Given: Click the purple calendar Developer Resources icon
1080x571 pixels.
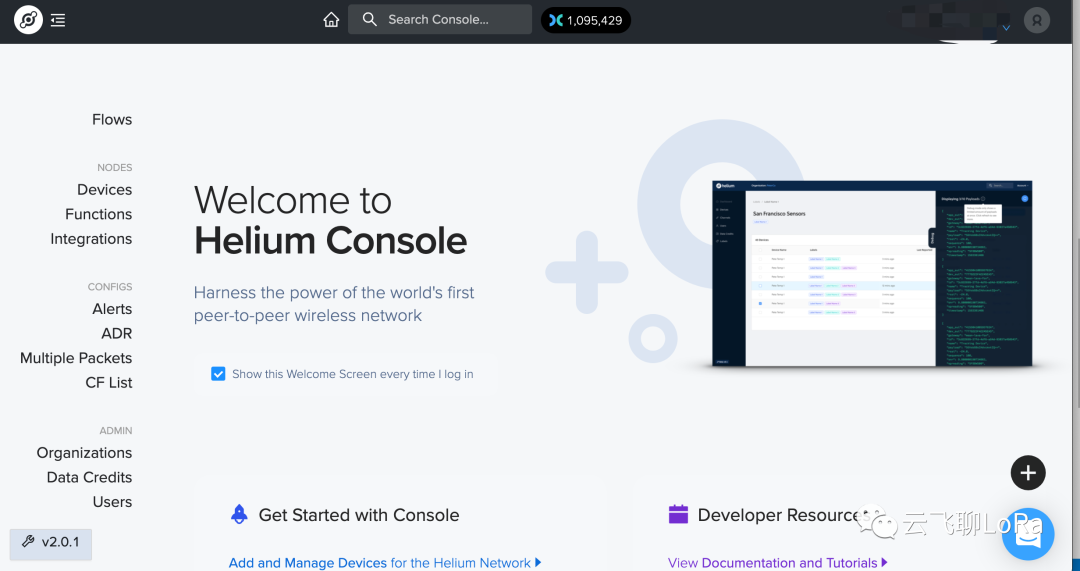Looking at the screenshot, I should (678, 515).
